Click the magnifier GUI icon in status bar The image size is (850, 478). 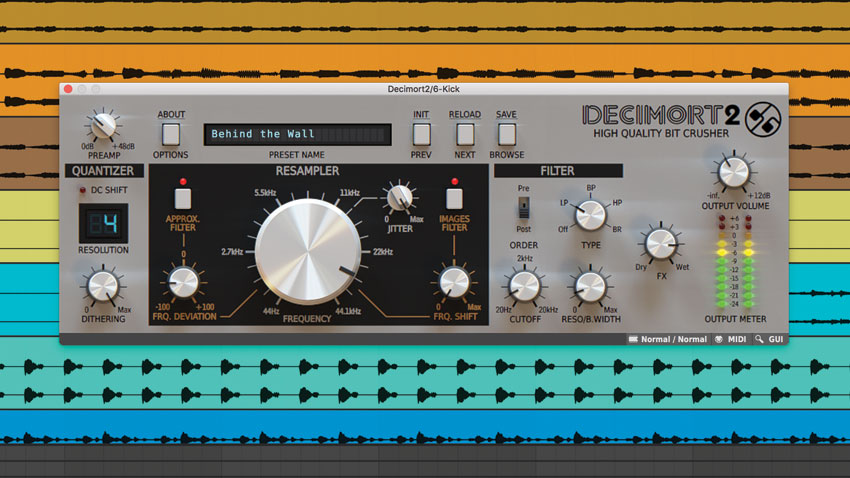759,339
